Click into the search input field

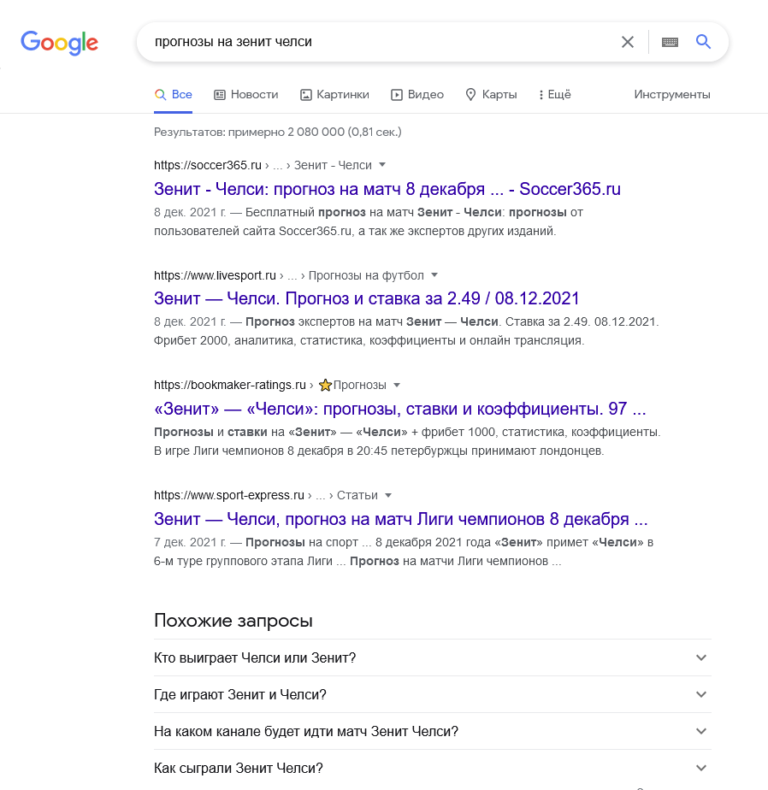click(383, 42)
